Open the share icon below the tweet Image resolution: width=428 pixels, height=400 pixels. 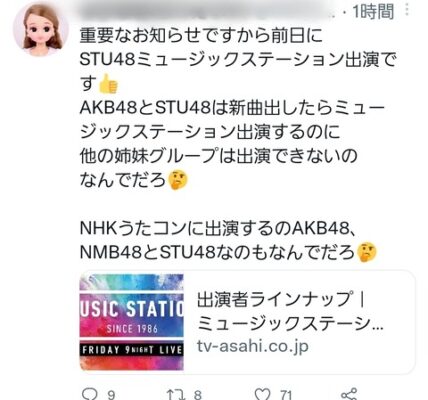tap(349, 394)
